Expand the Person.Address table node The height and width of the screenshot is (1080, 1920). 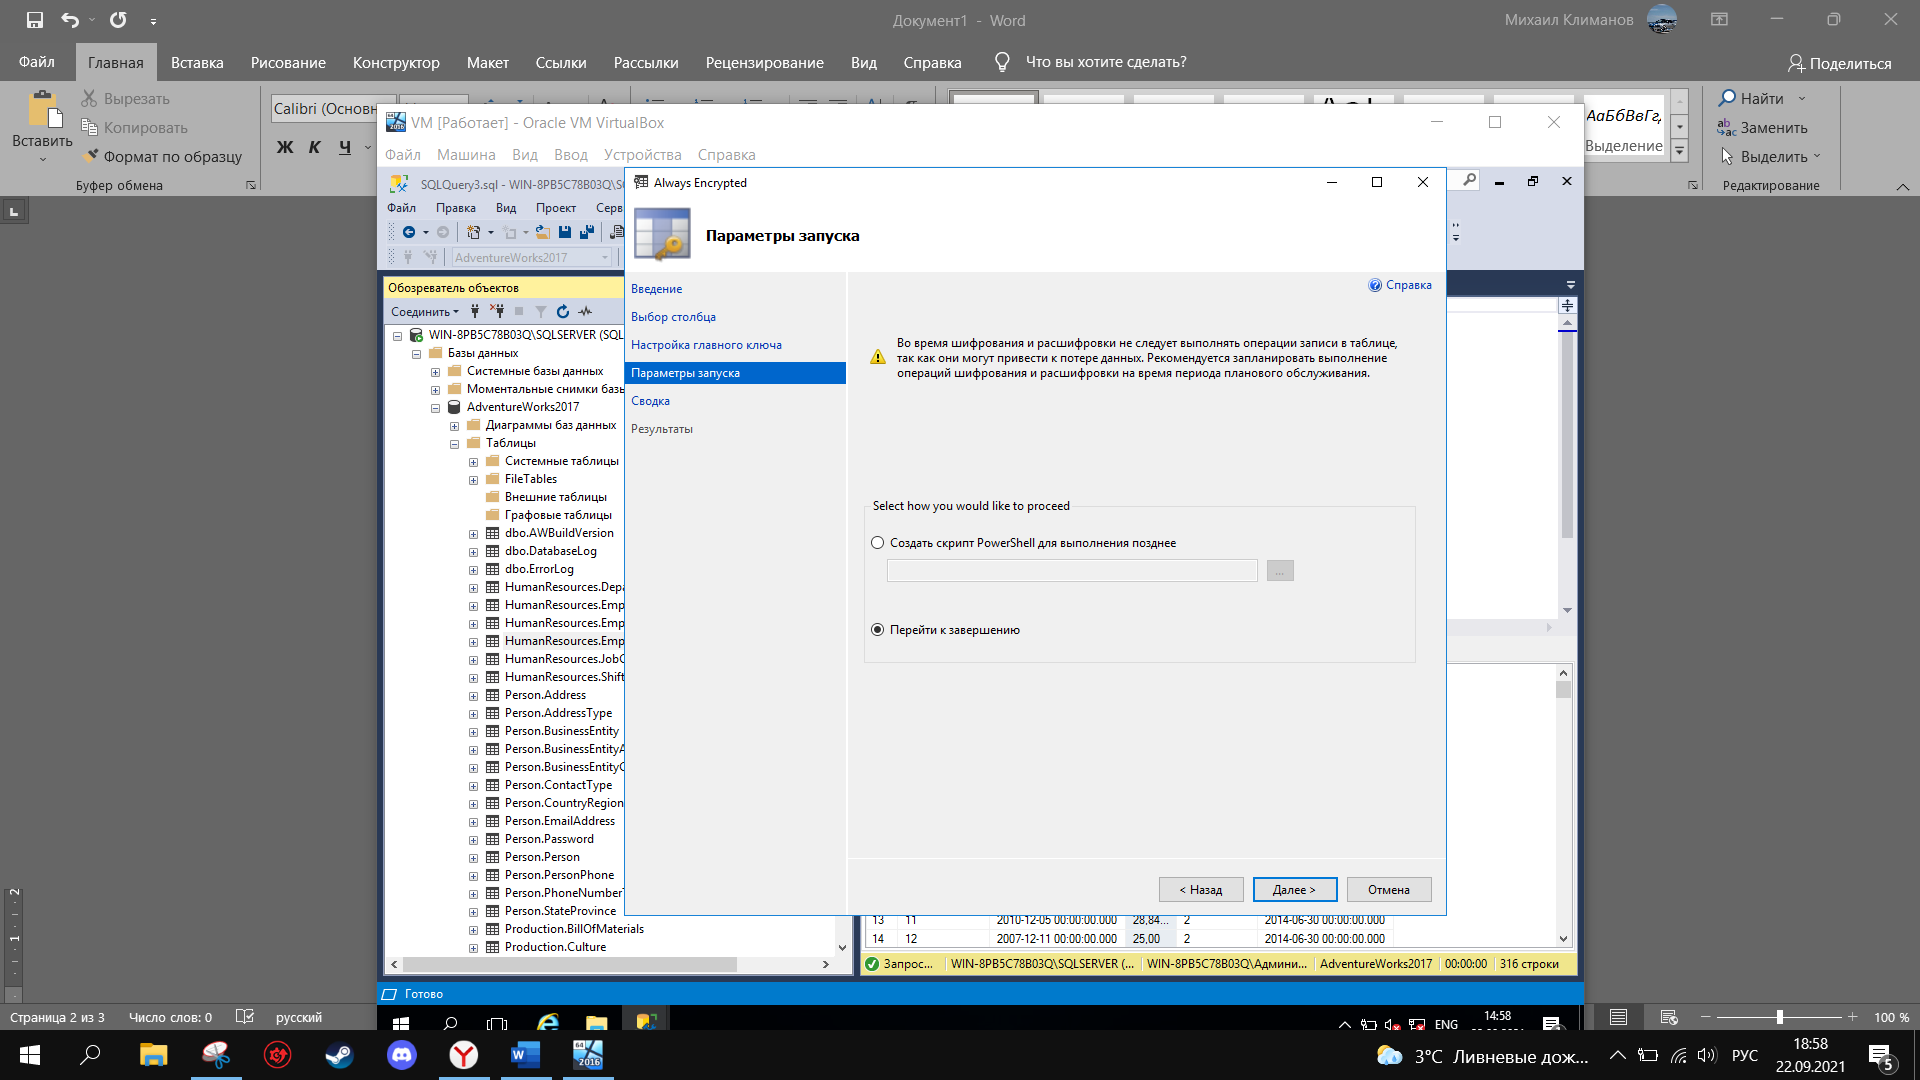pyautogui.click(x=474, y=696)
